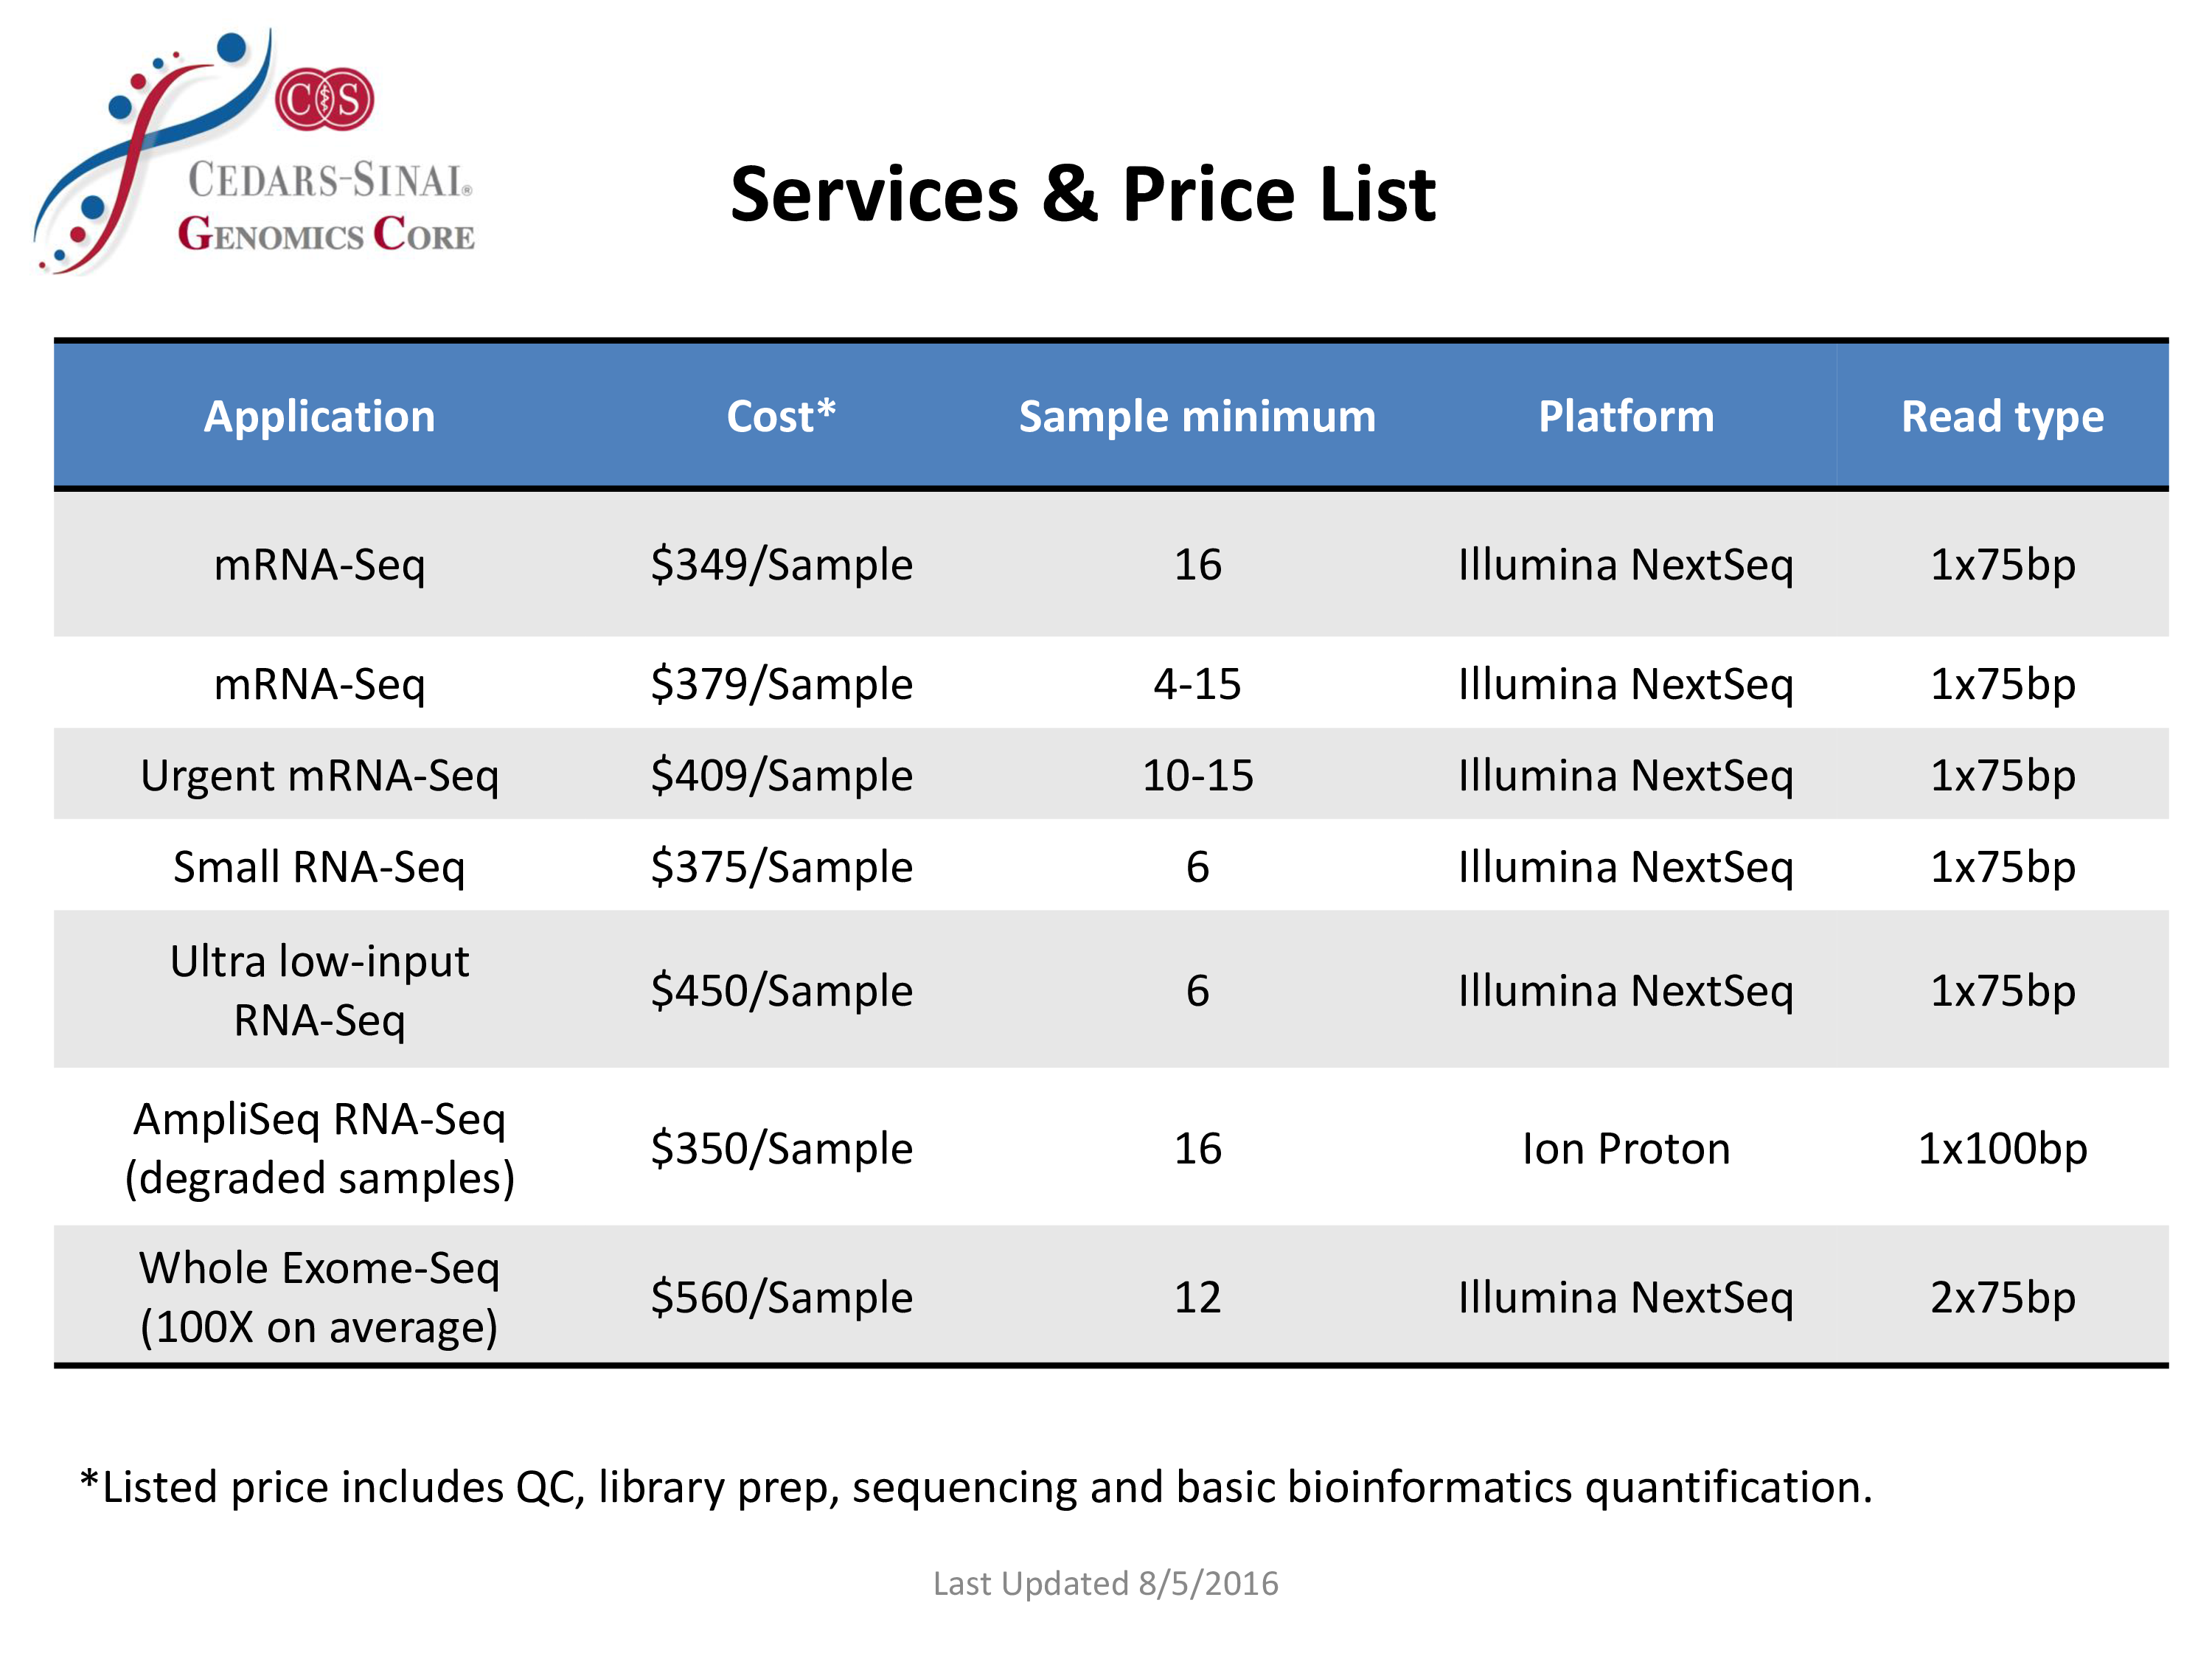2212x1659 pixels.
Task: Click the Last Updated 8/5/2016 text
Action: [1105, 1584]
